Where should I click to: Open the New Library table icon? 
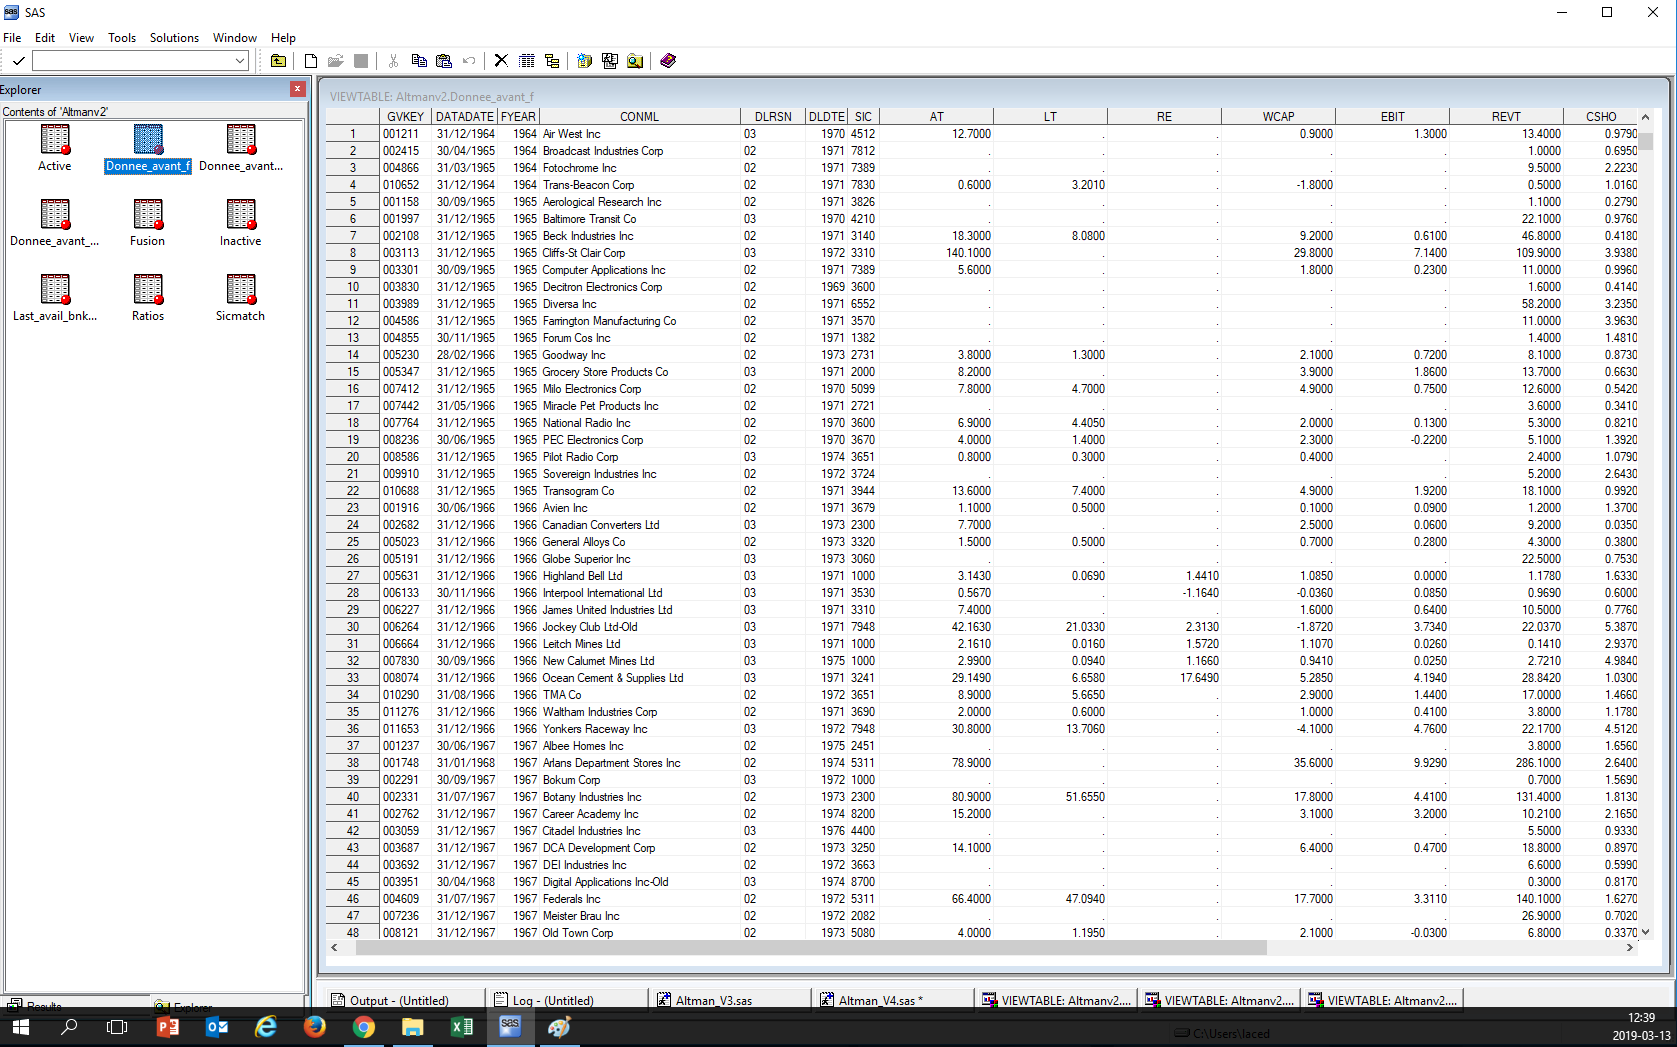(x=526, y=60)
